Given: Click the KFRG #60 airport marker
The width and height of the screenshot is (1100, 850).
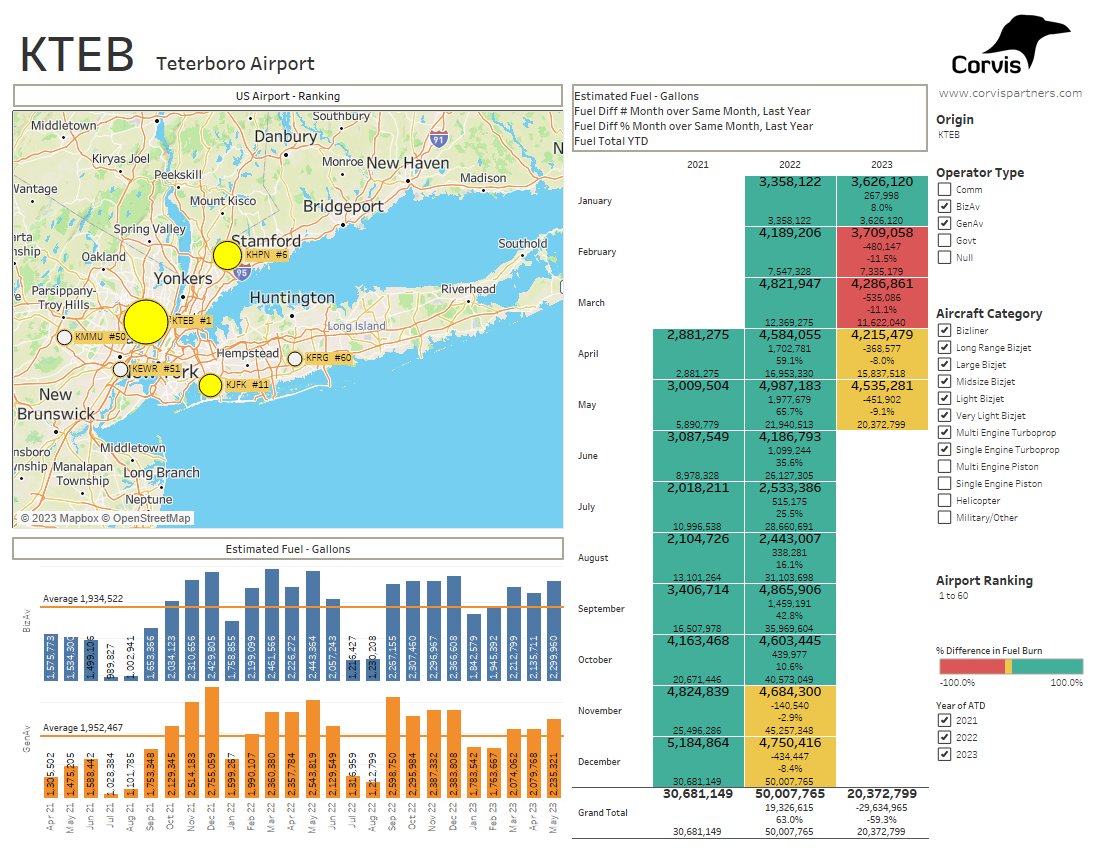Looking at the screenshot, I should click(295, 359).
